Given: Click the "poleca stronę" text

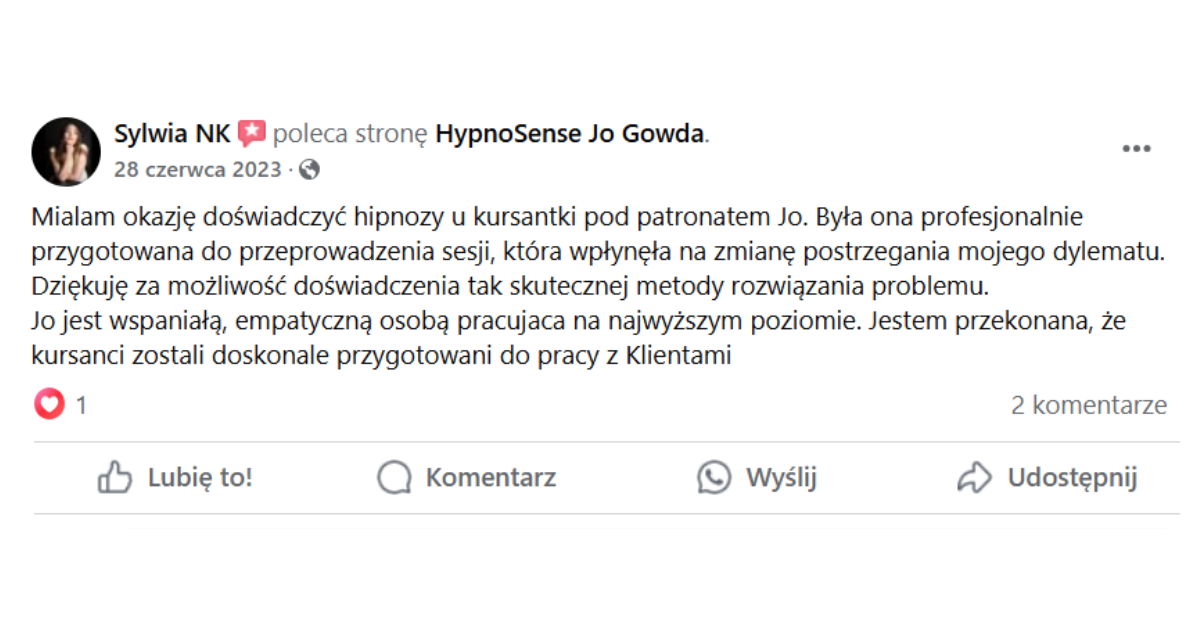Looking at the screenshot, I should point(350,133).
